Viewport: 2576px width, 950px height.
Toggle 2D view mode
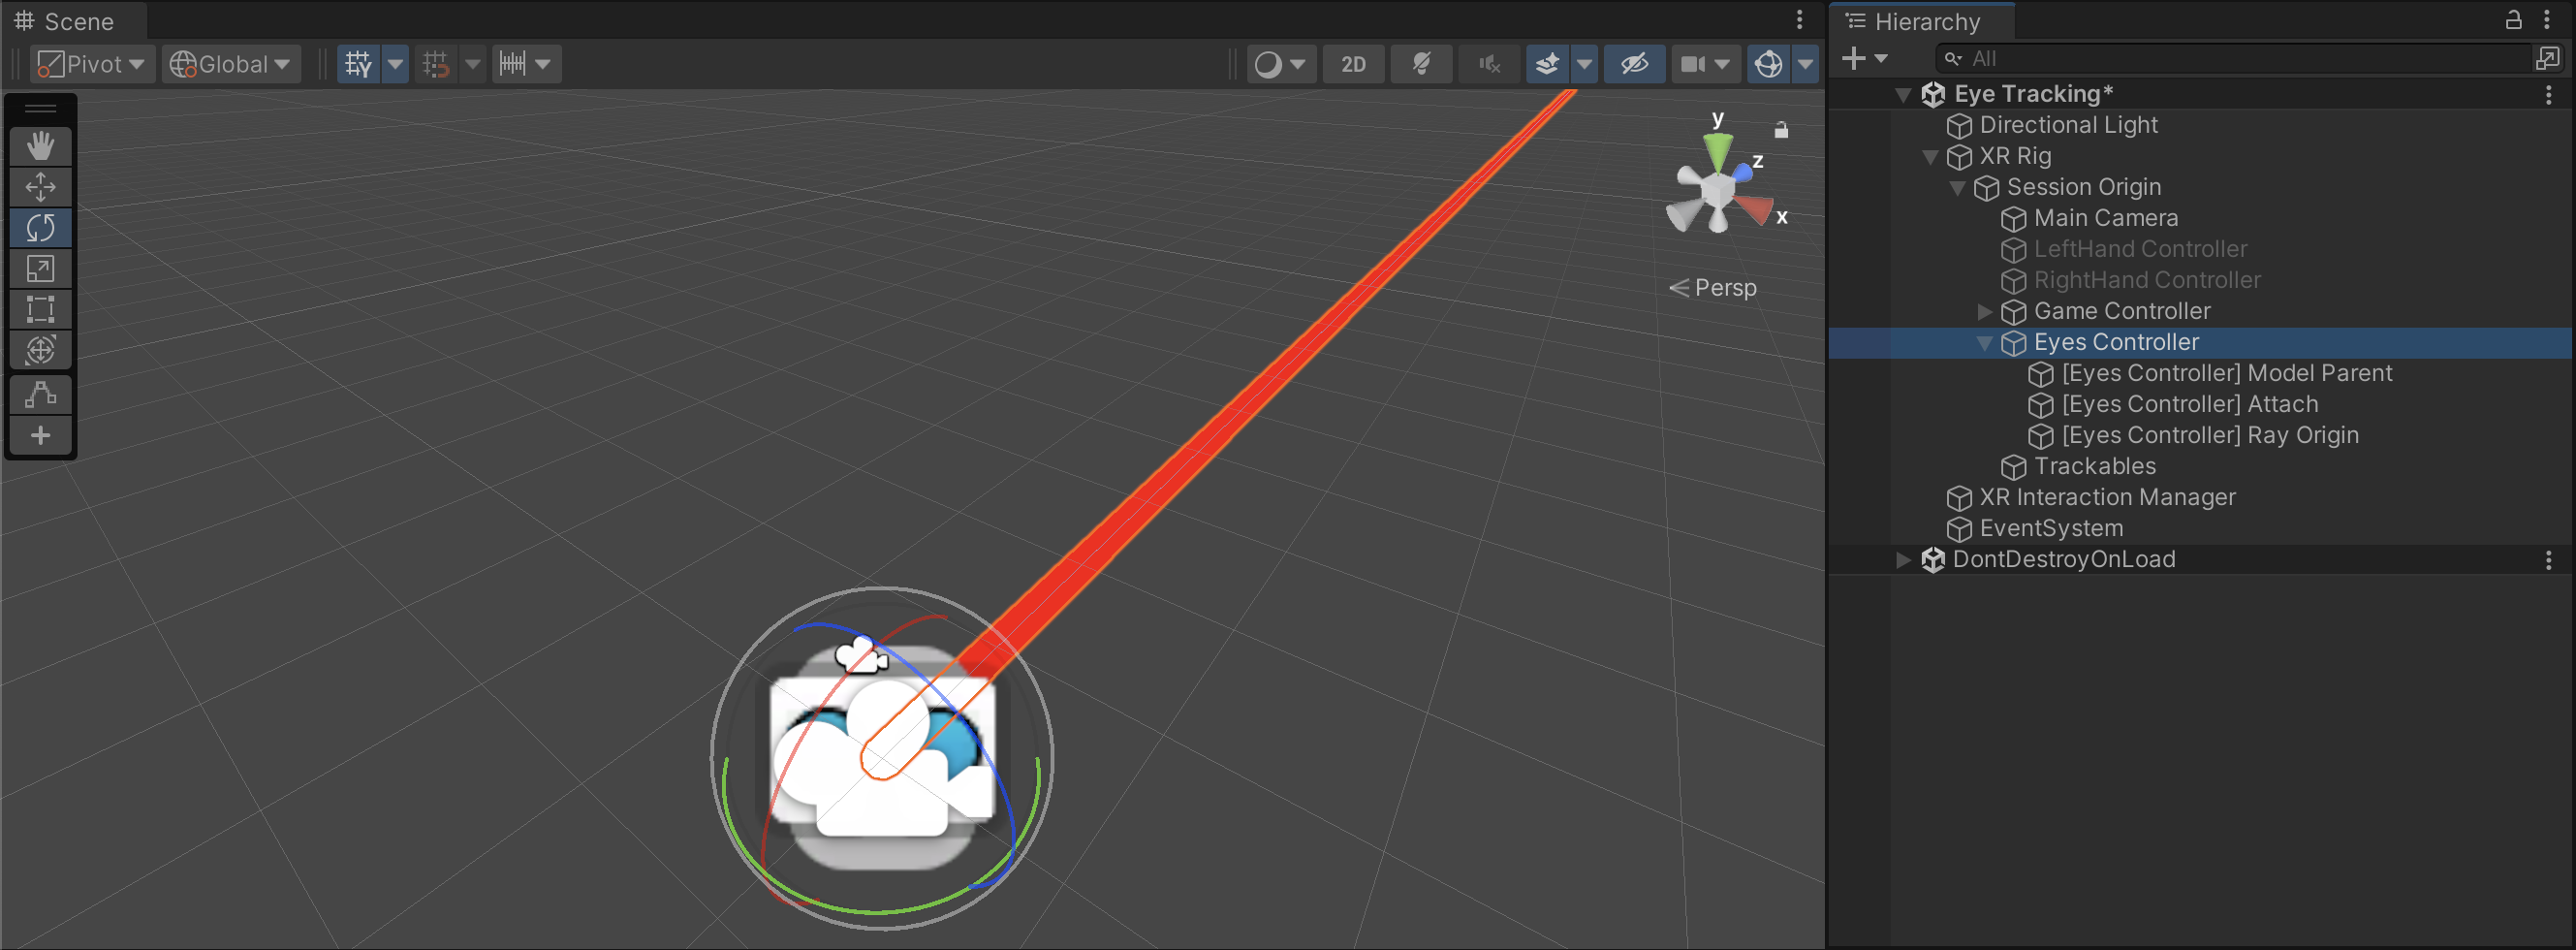click(x=1352, y=64)
